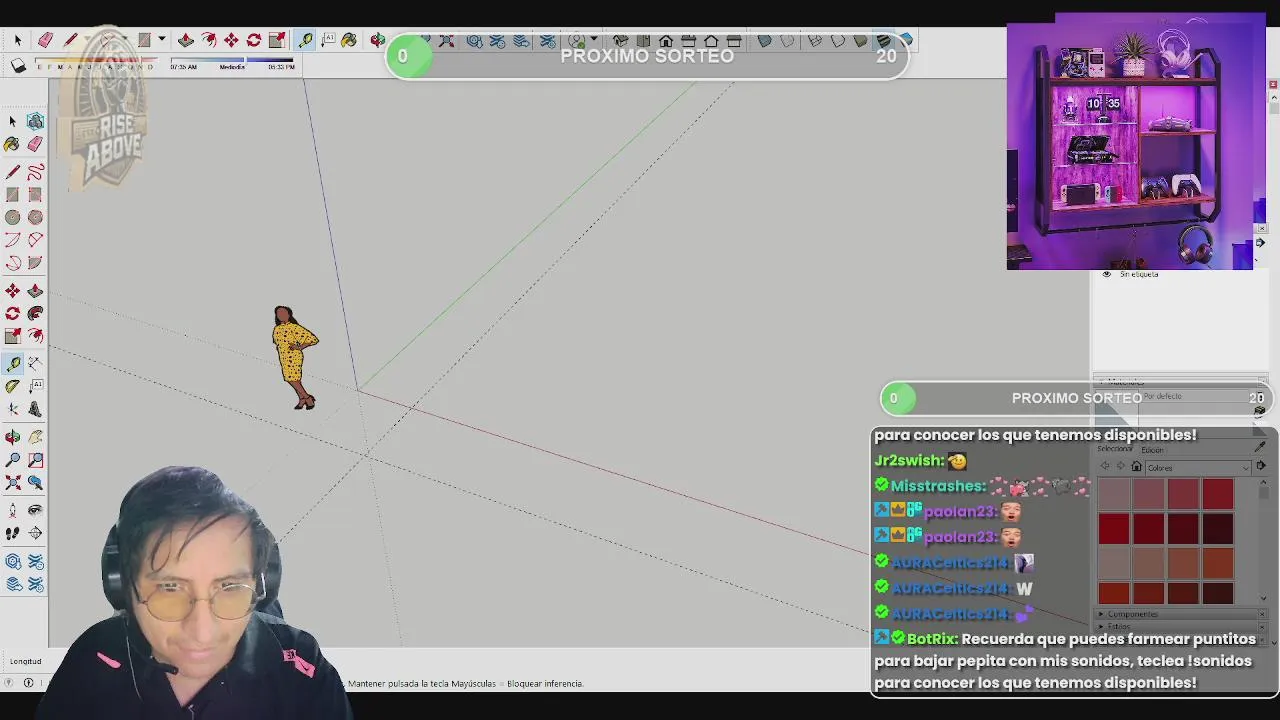The image size is (1280, 720).
Task: Select the Pie tool
Action: tap(35, 263)
